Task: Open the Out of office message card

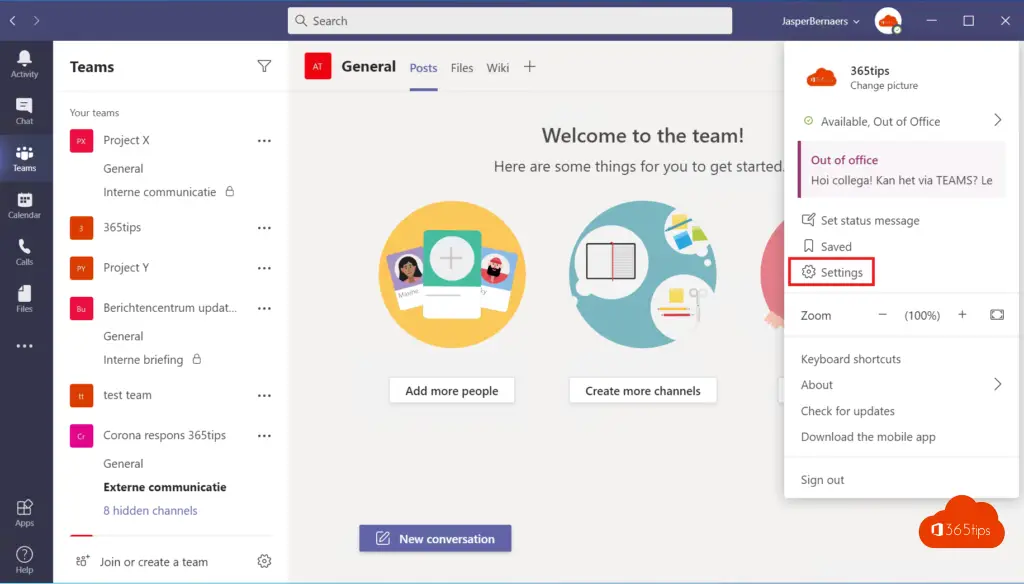Action: [902, 170]
